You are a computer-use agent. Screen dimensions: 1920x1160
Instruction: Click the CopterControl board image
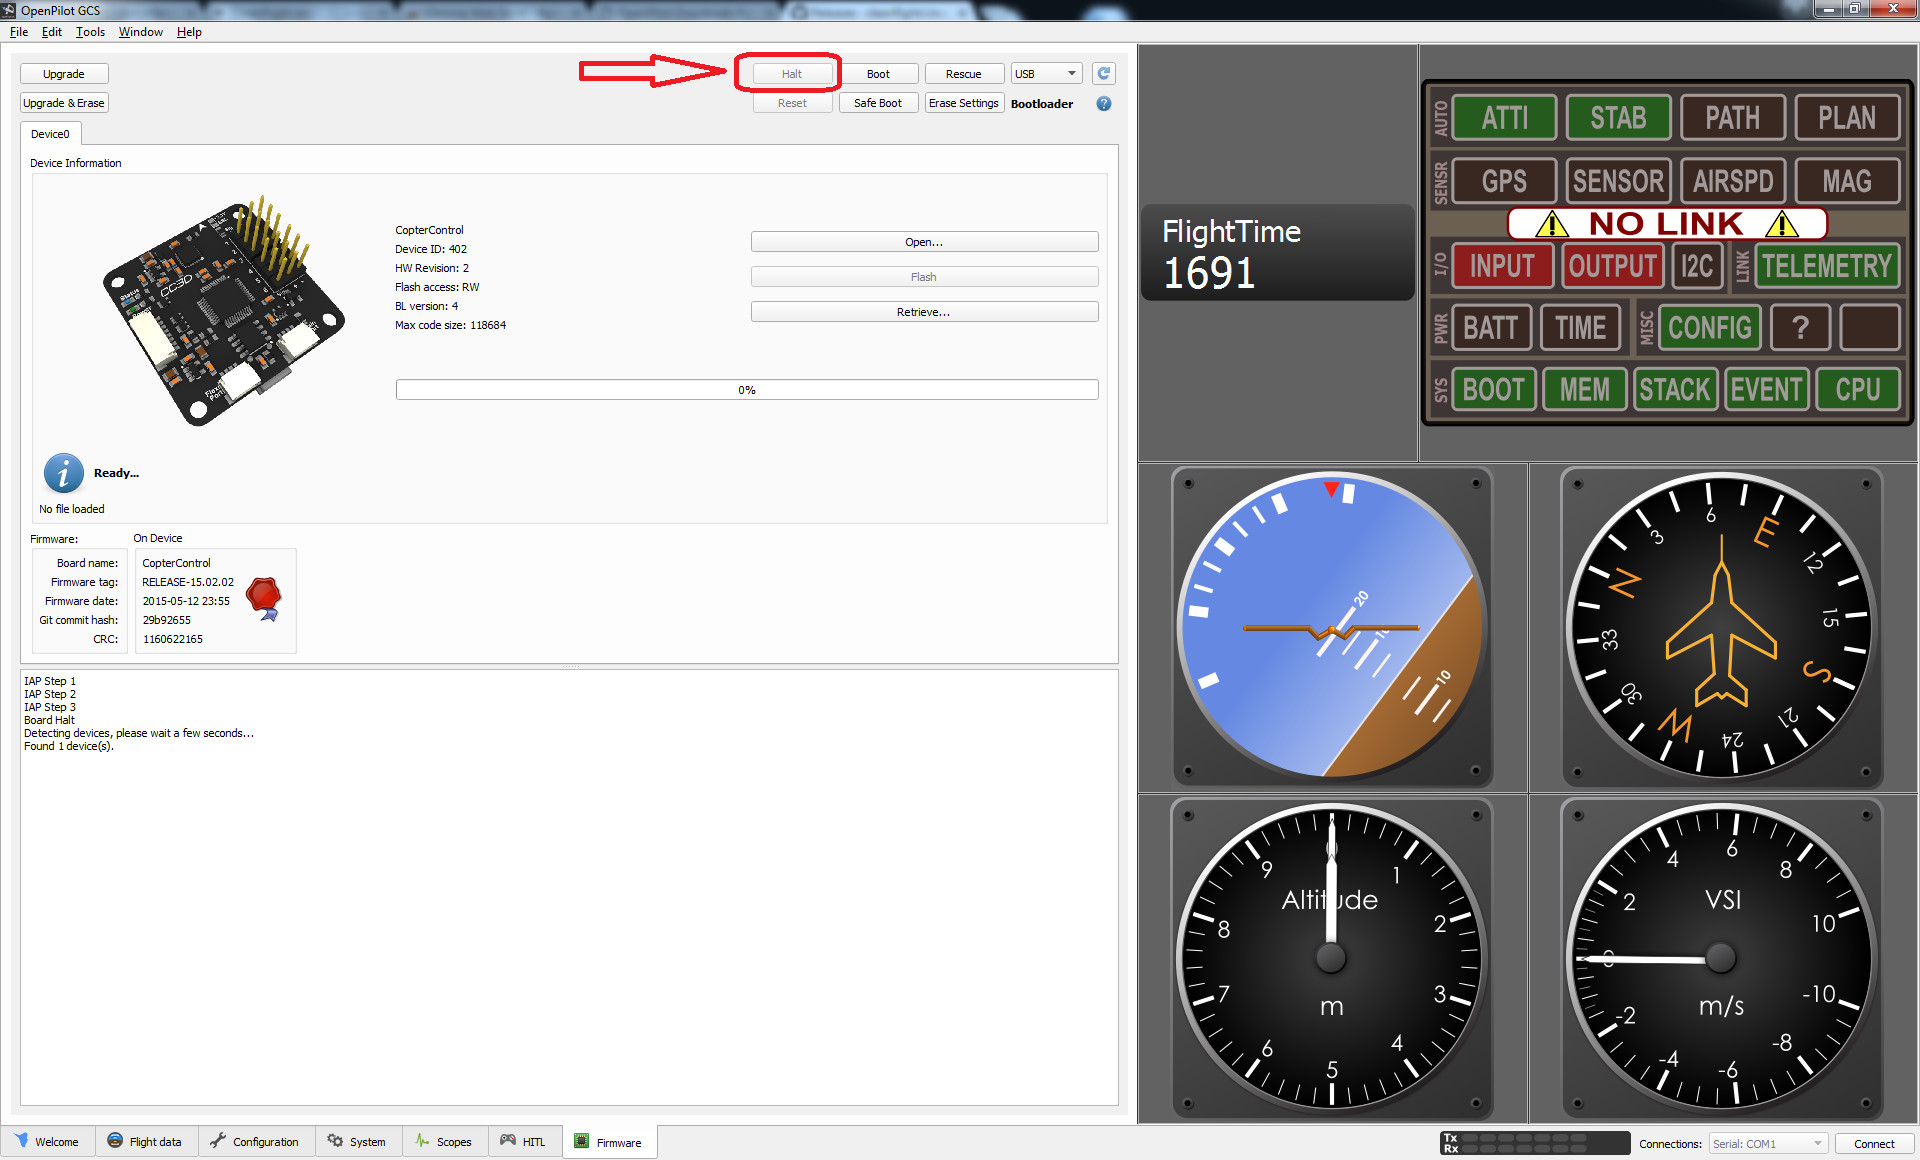coord(222,311)
